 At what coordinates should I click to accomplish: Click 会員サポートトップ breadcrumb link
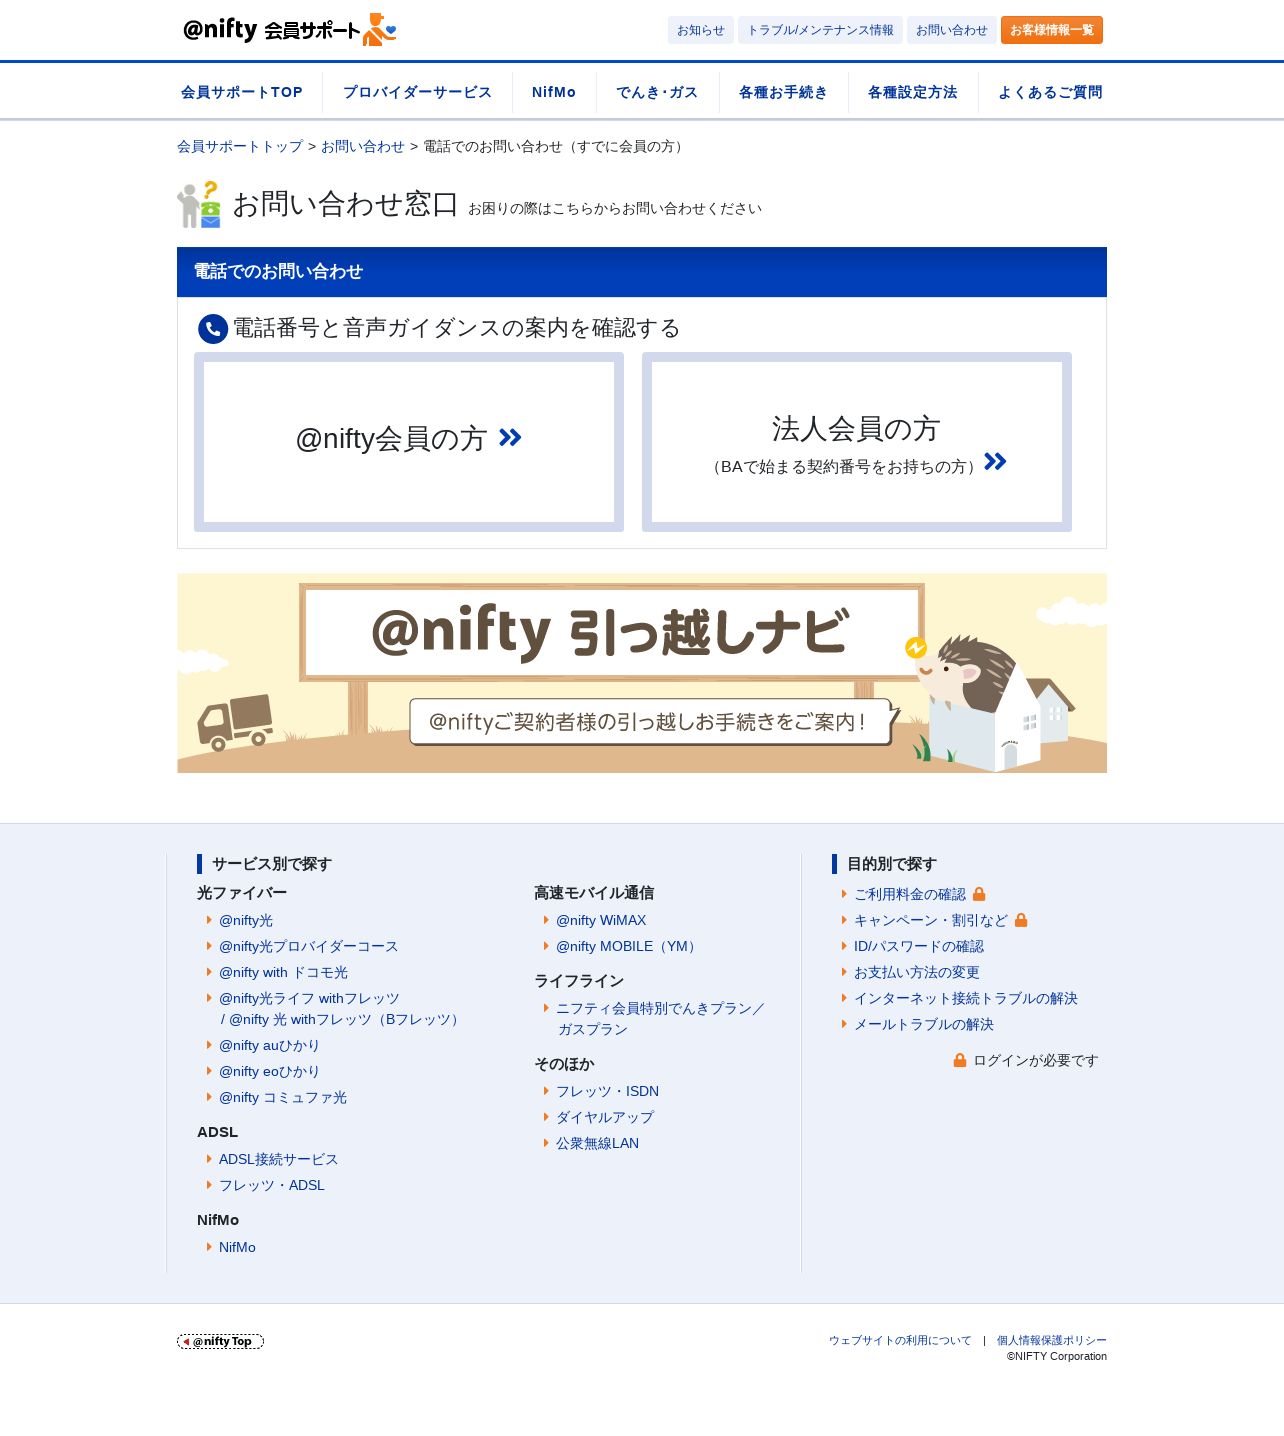[x=240, y=146]
